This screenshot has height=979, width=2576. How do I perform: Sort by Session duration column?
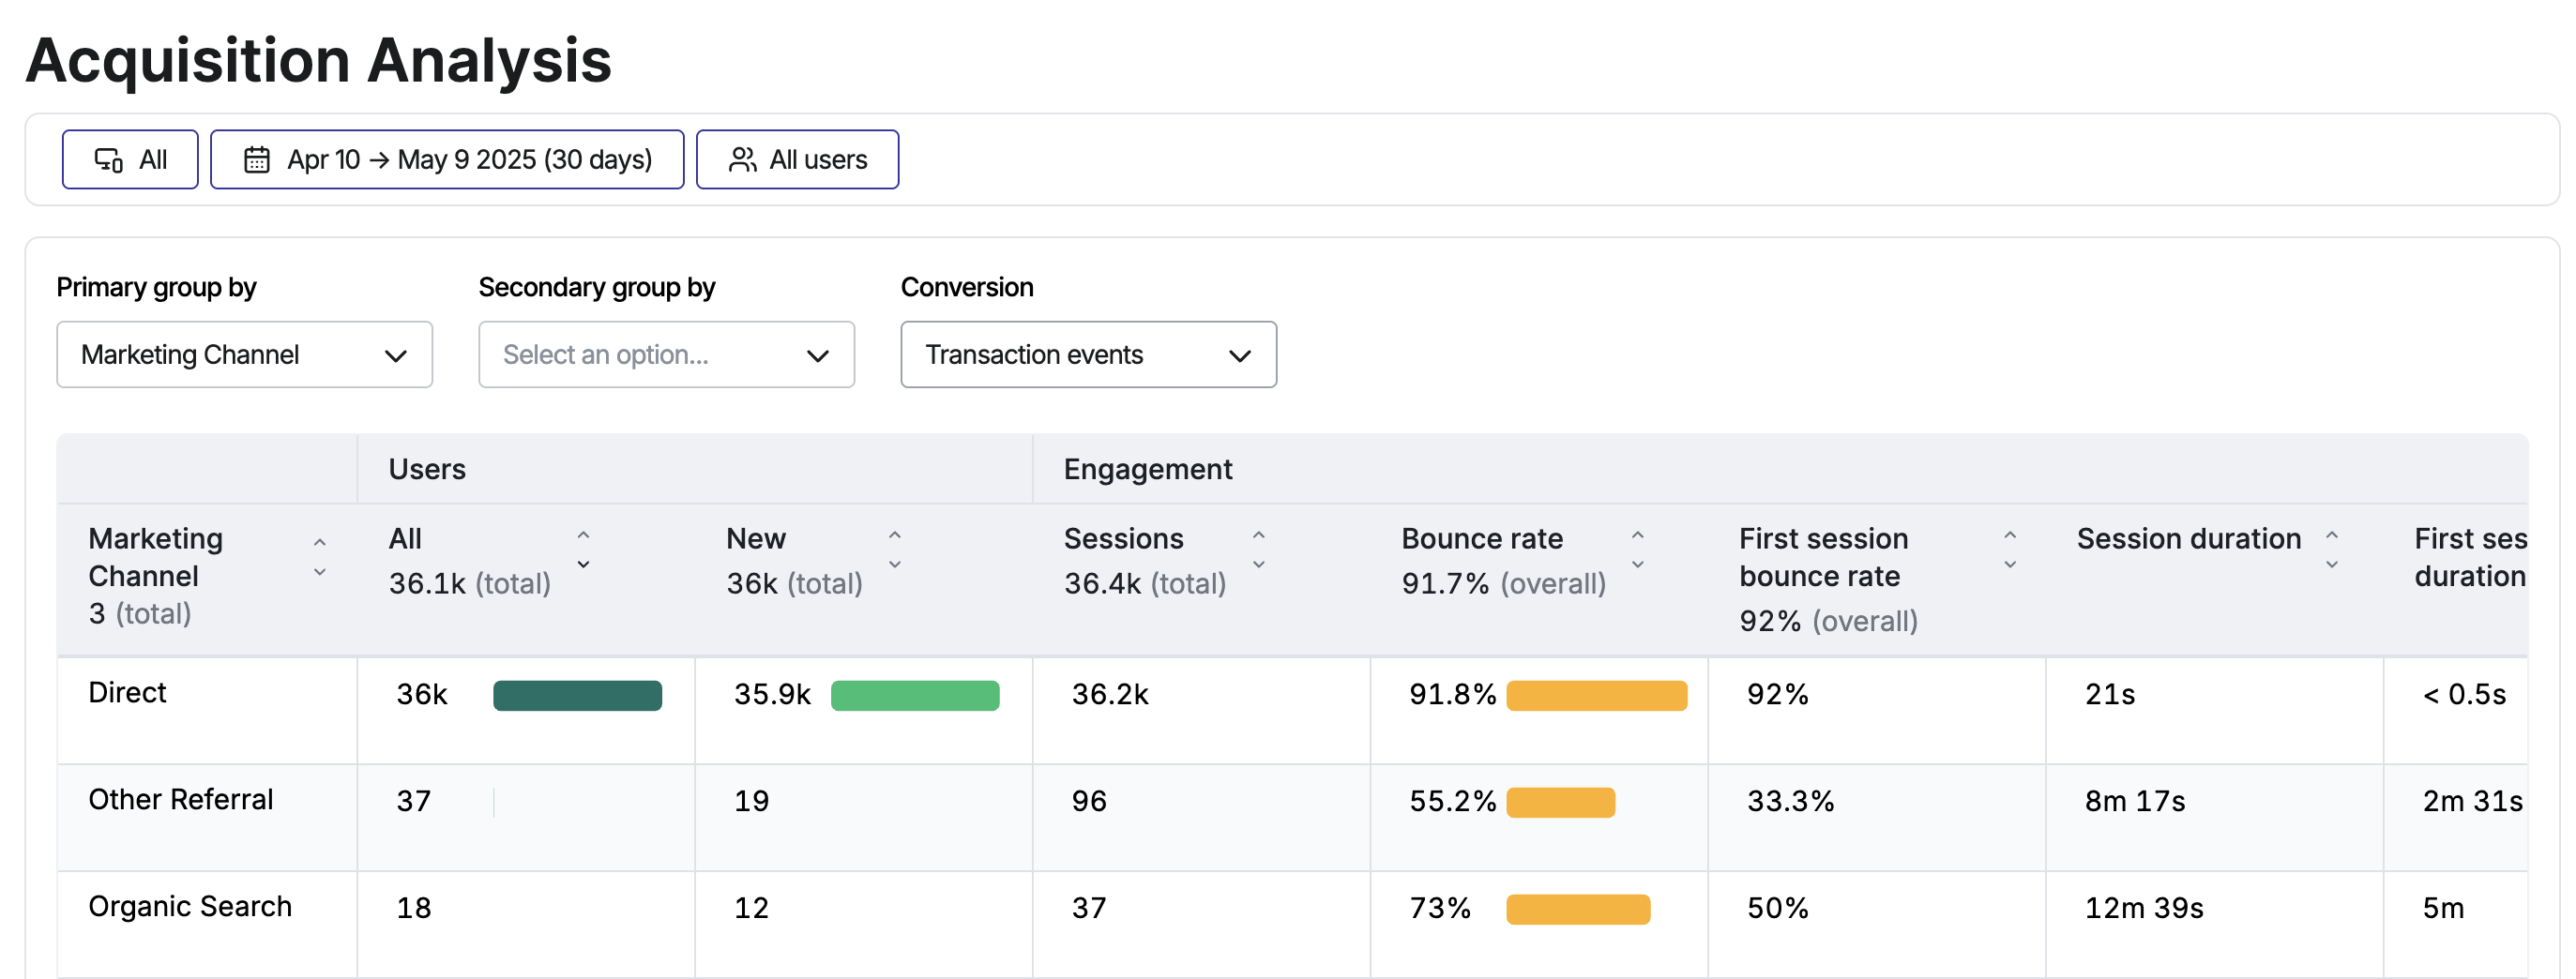(x=2332, y=550)
